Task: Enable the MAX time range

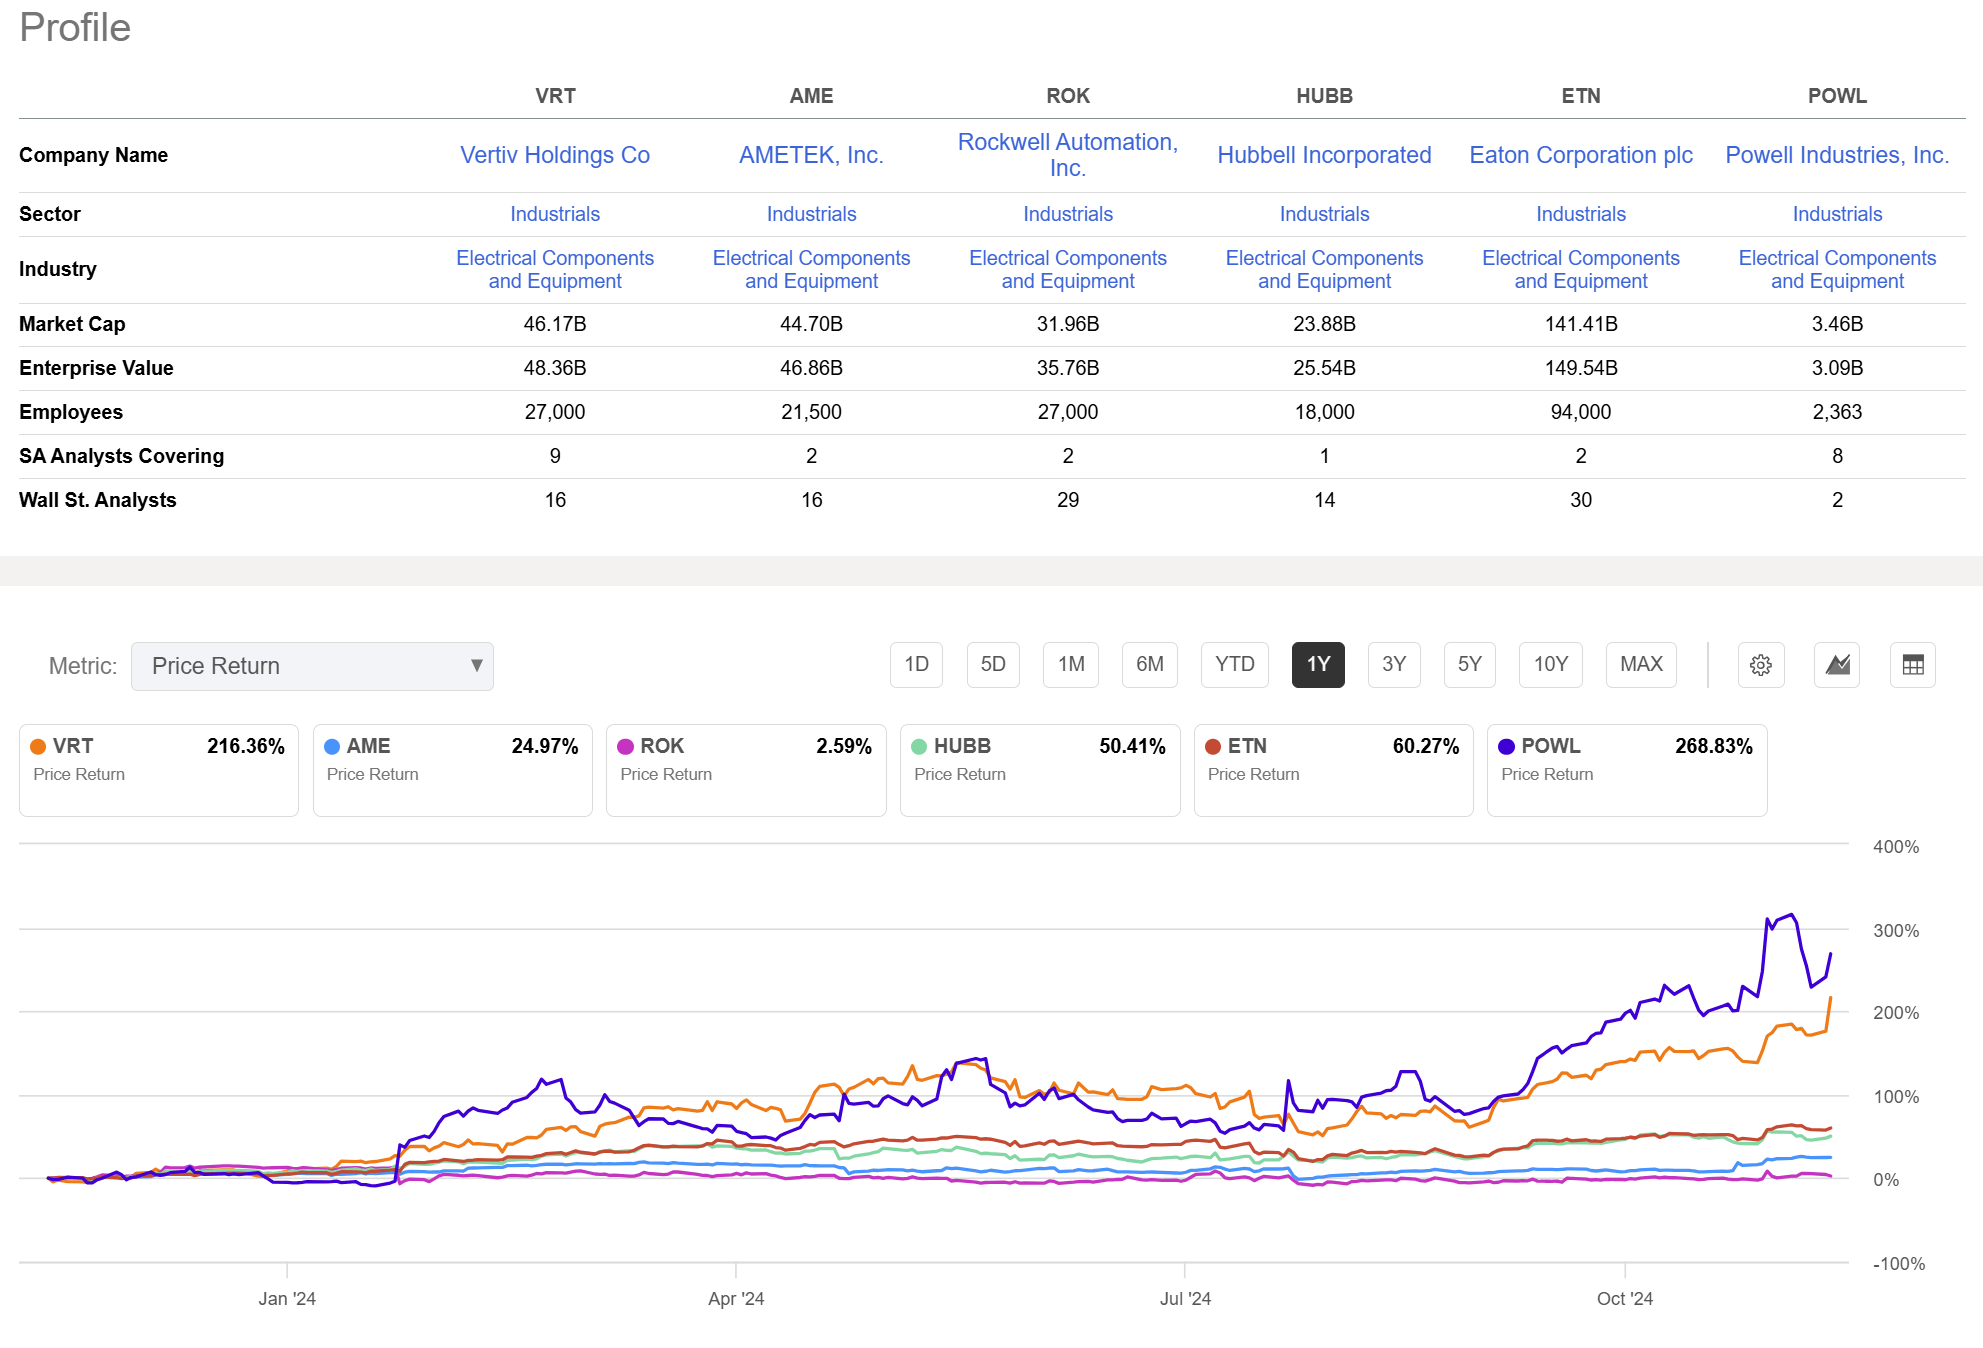Action: pyautogui.click(x=1641, y=664)
